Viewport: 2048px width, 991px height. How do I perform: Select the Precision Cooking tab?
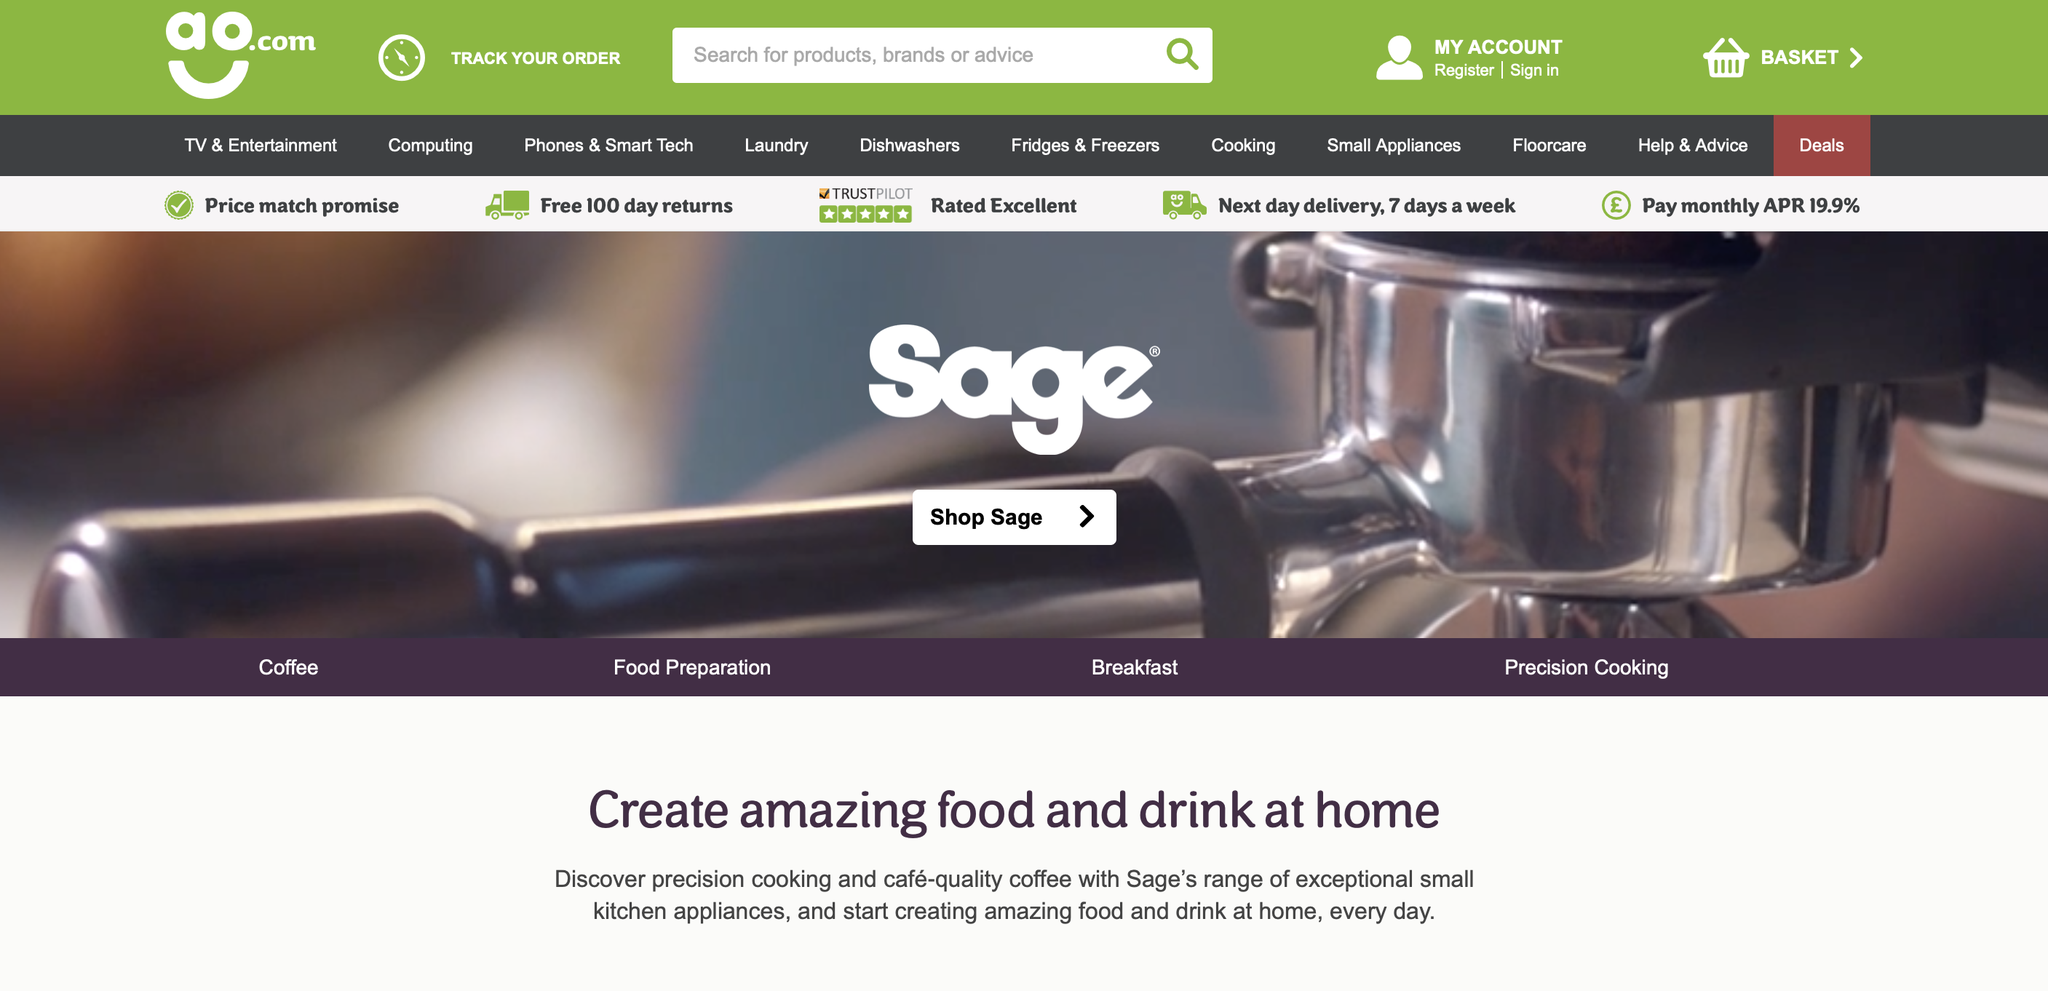pyautogui.click(x=1586, y=667)
